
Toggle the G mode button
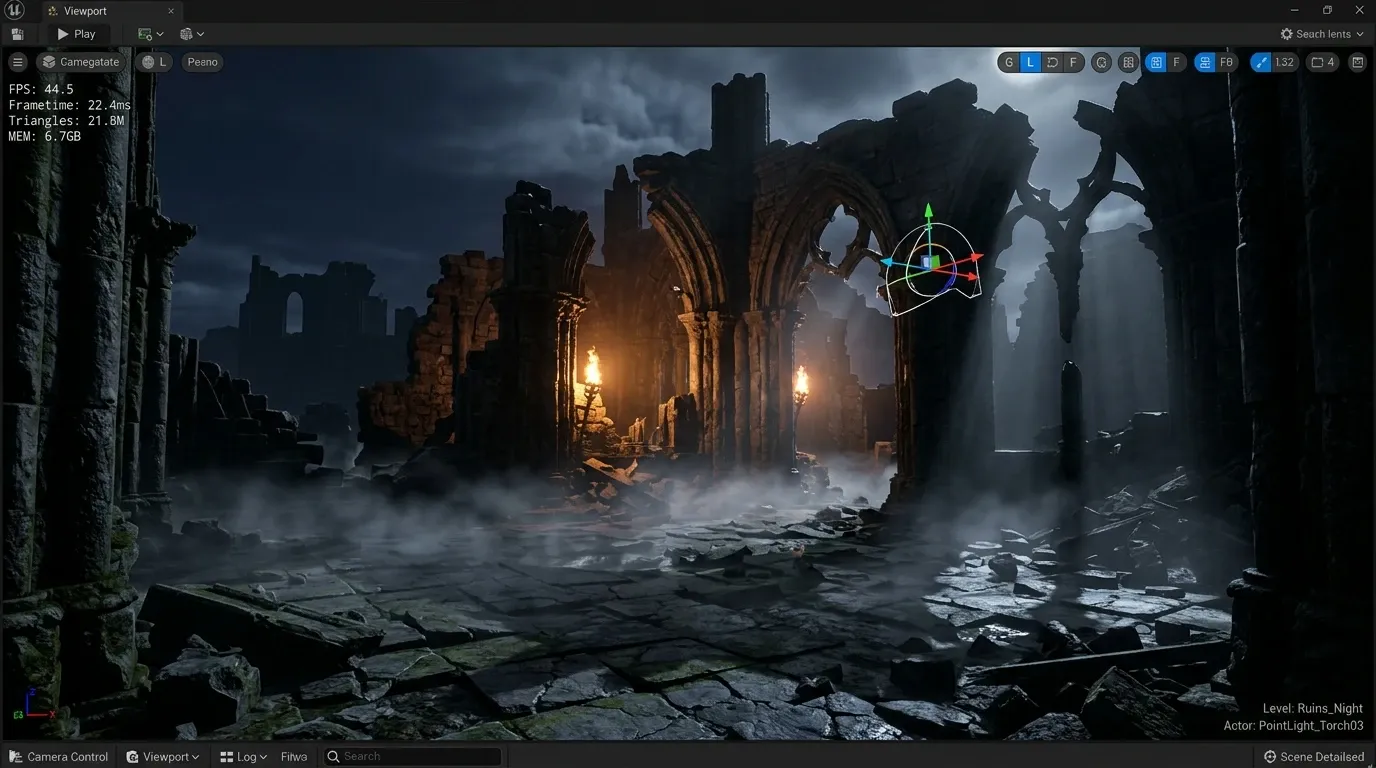(x=1008, y=62)
